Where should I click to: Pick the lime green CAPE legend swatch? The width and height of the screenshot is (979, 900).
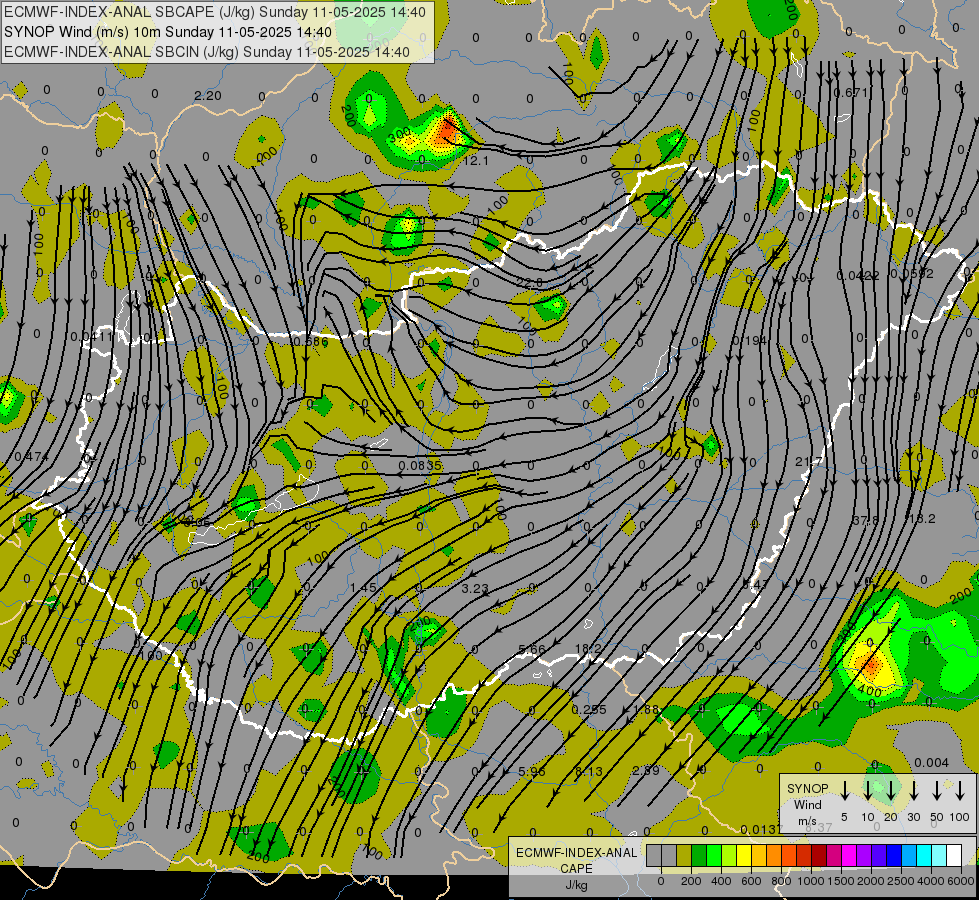pos(729,856)
